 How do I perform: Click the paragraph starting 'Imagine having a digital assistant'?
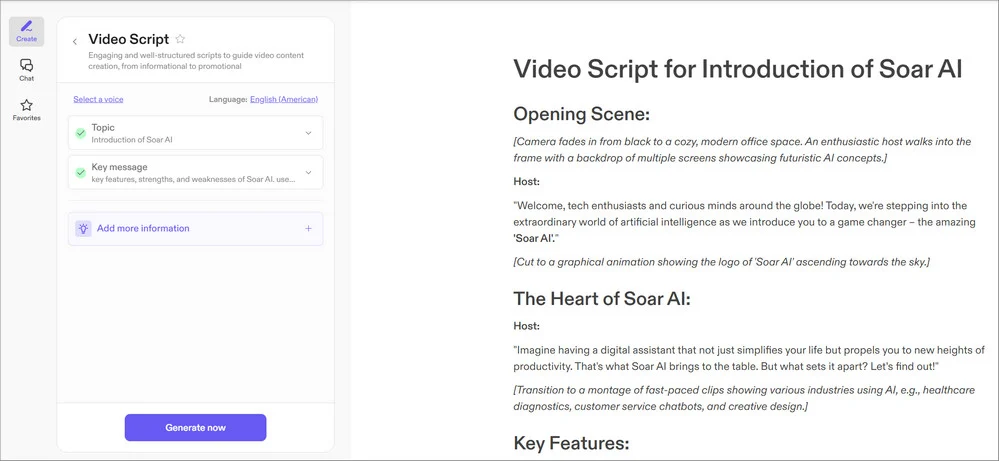click(x=749, y=358)
